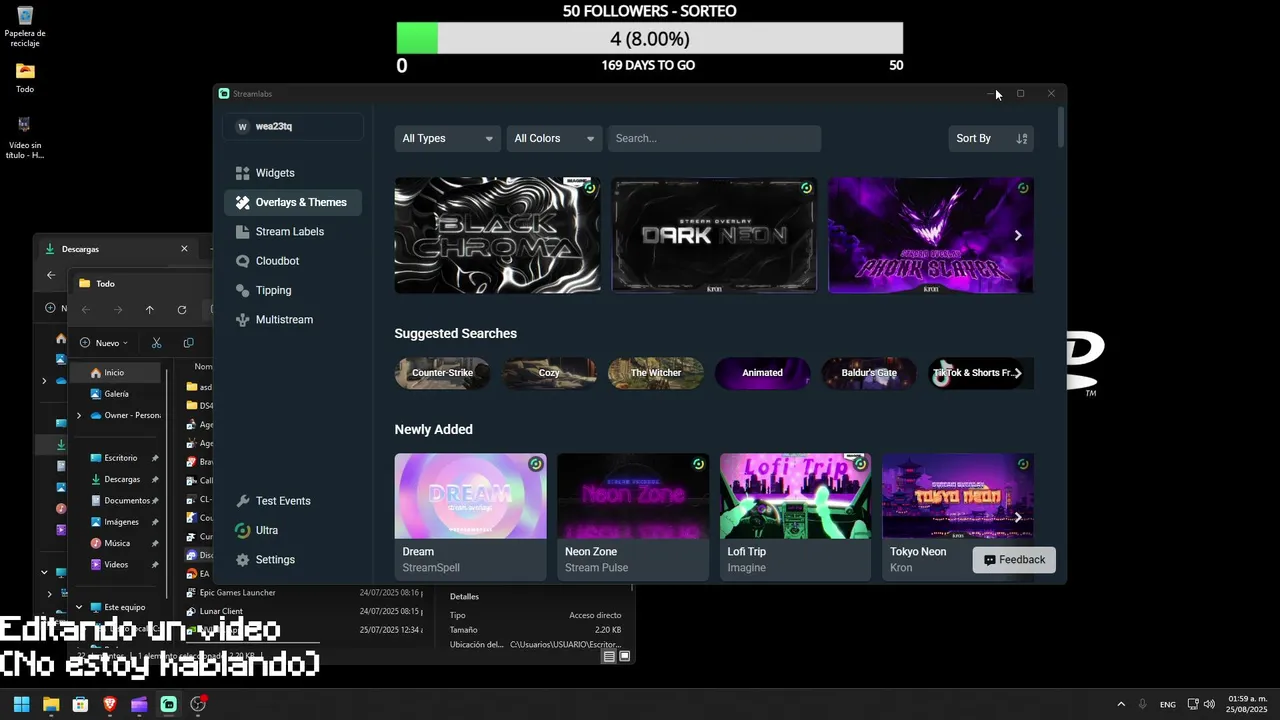
Task: Close the Descargas tab in File Explorer
Action: pos(184,249)
